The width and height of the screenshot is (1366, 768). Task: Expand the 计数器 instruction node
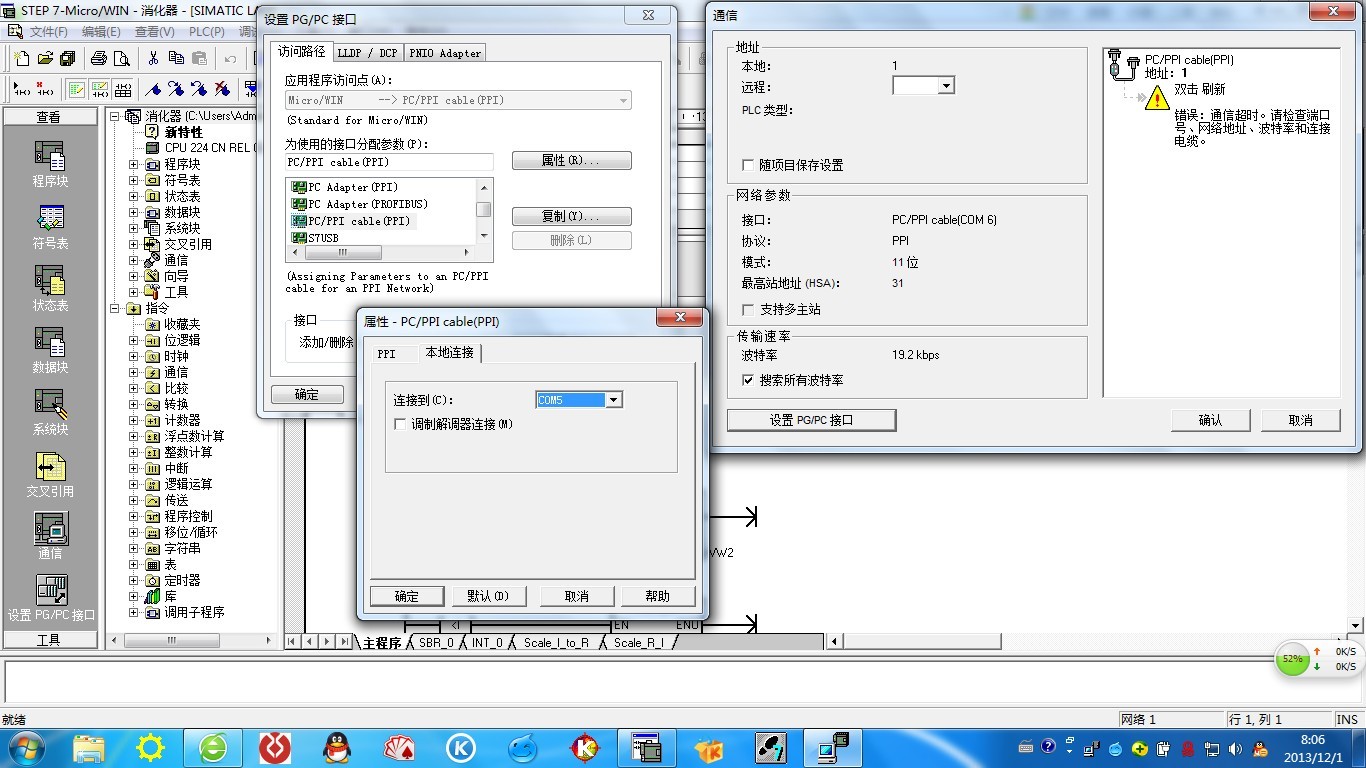click(134, 420)
